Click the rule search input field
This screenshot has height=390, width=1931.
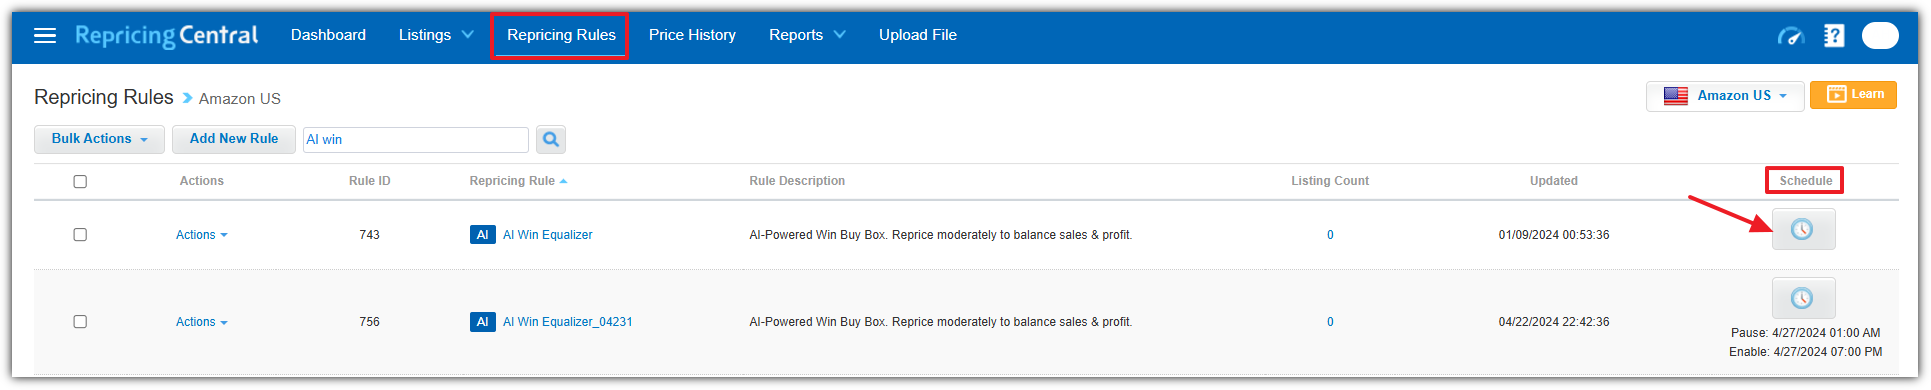coord(416,140)
